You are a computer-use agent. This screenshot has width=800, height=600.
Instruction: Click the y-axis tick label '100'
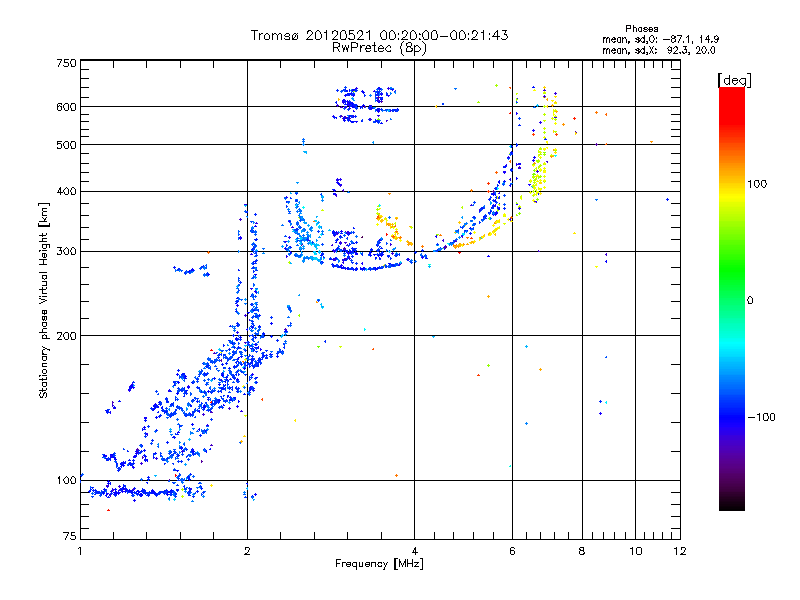(x=66, y=480)
